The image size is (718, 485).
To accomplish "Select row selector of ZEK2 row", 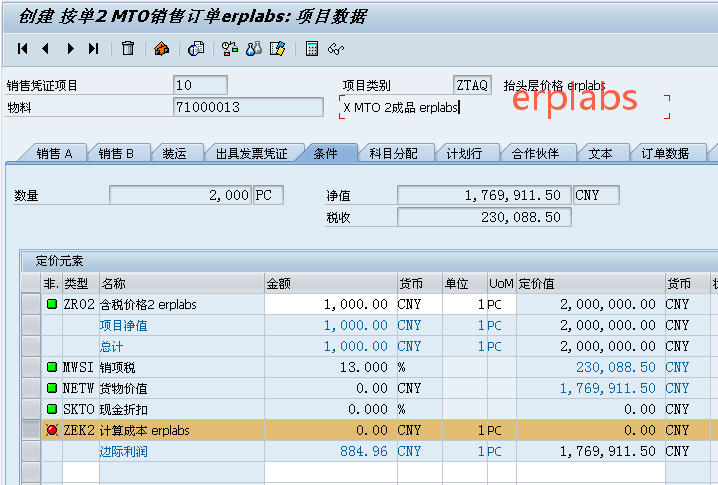I will click(x=31, y=431).
